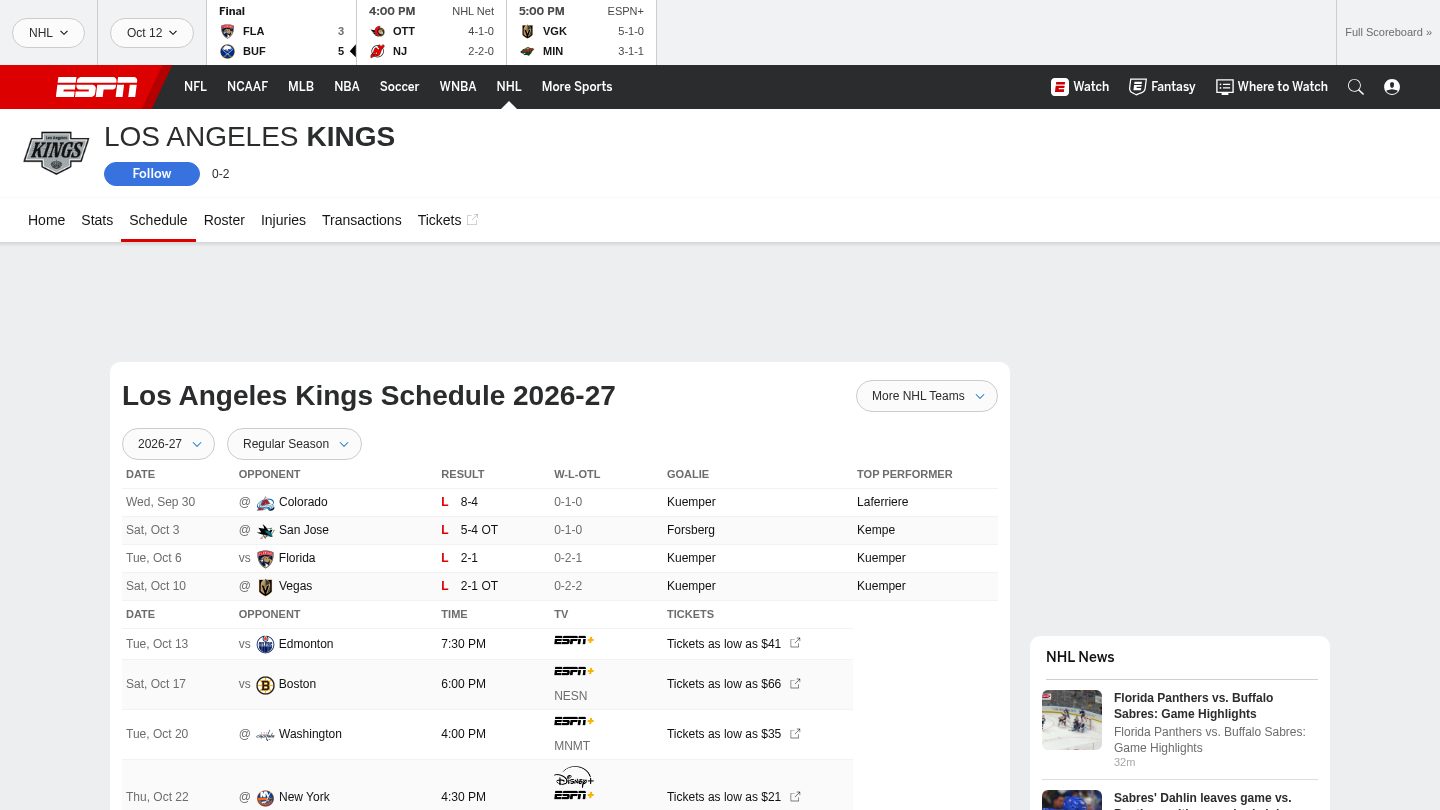1440x810 pixels.
Task: Open the Transactions tab
Action: pos(362,220)
